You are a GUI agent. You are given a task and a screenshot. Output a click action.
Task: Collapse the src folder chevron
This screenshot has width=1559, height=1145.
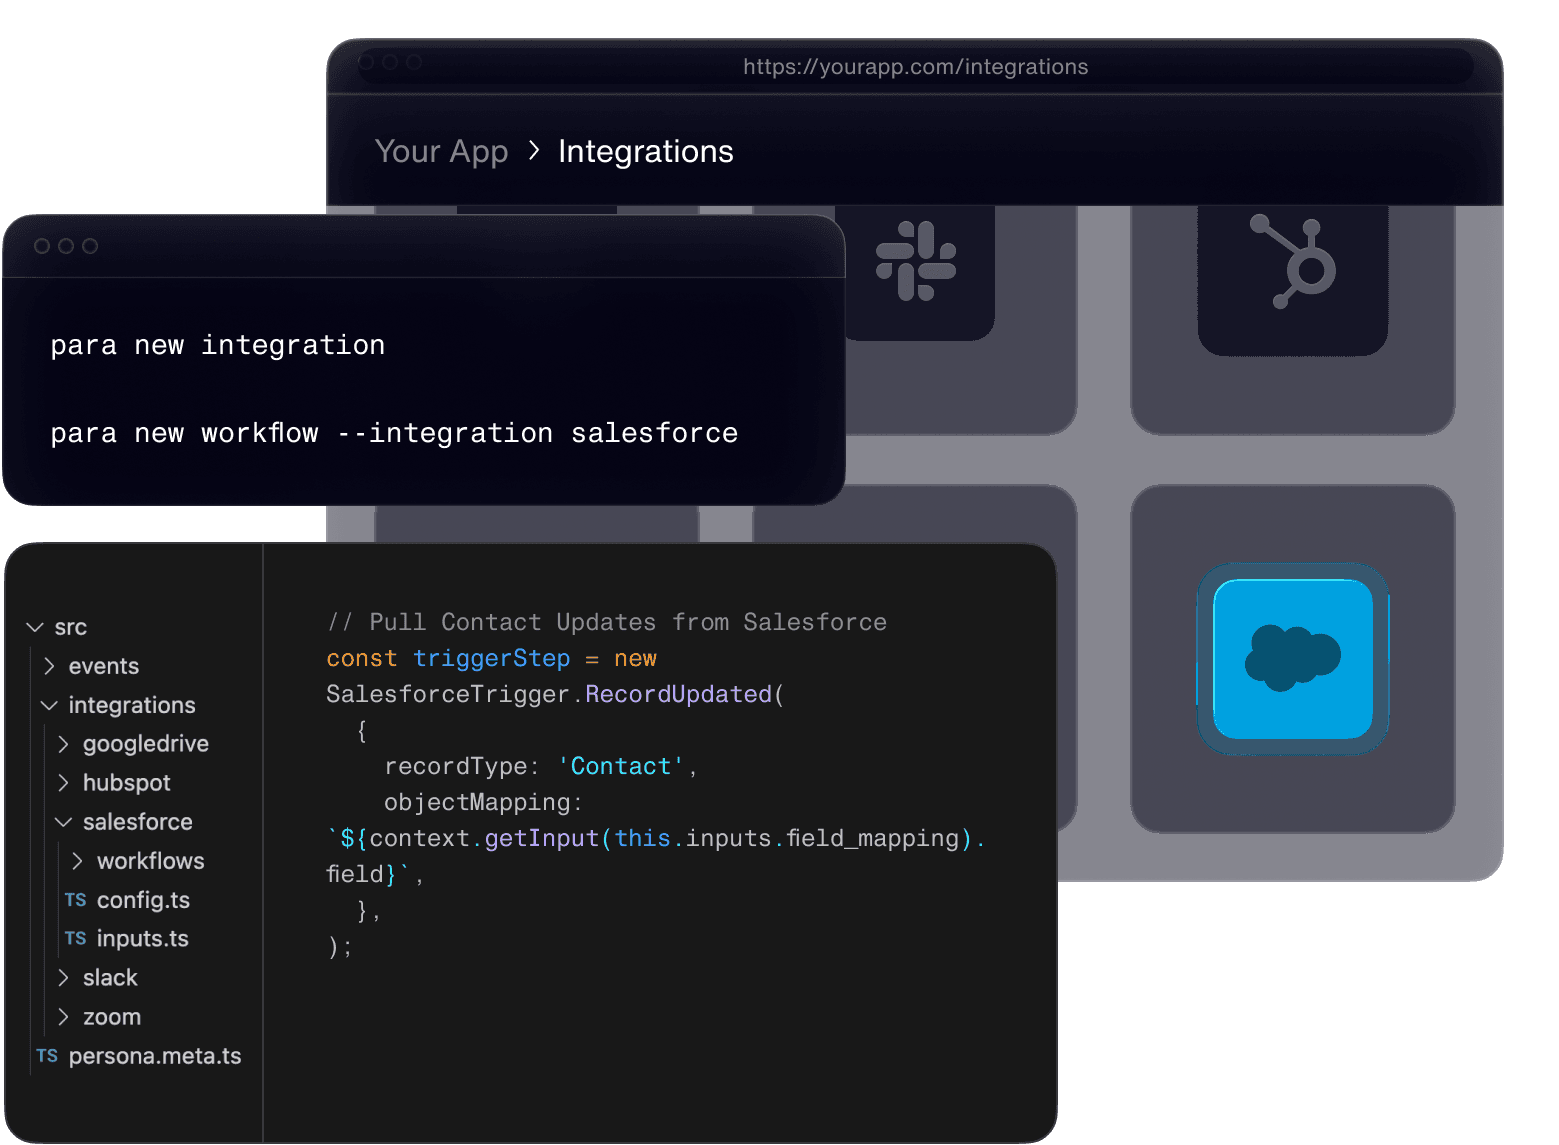tap(35, 627)
